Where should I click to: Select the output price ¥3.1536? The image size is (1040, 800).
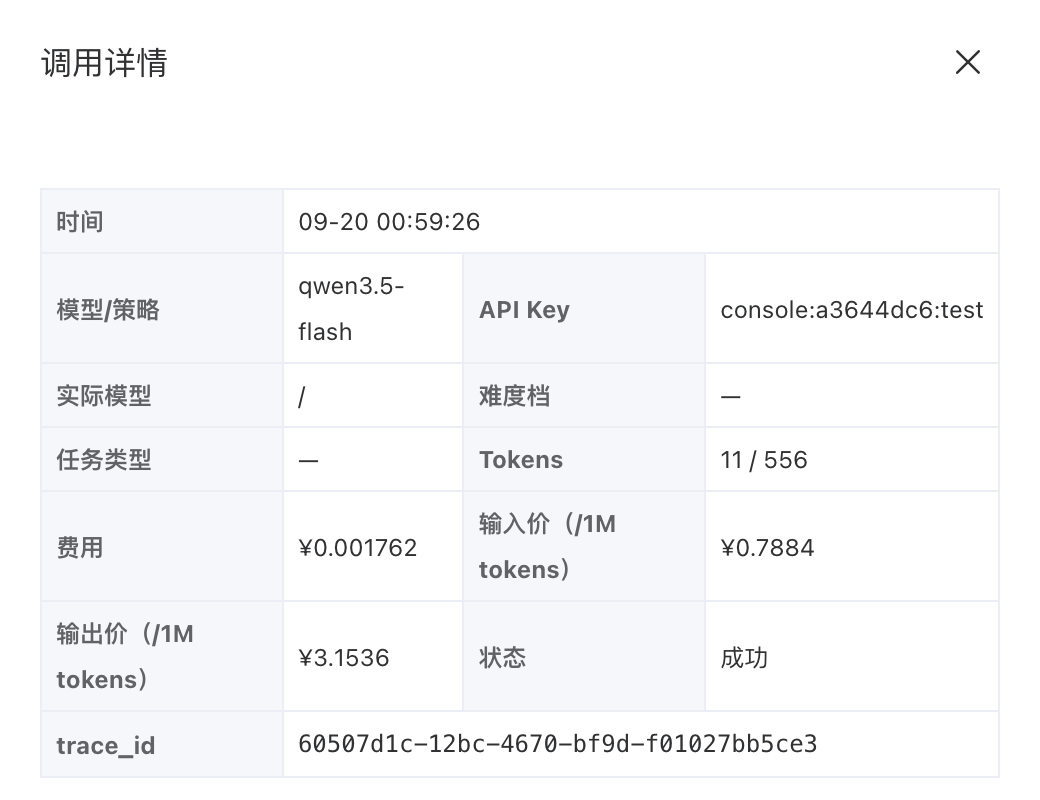(344, 658)
